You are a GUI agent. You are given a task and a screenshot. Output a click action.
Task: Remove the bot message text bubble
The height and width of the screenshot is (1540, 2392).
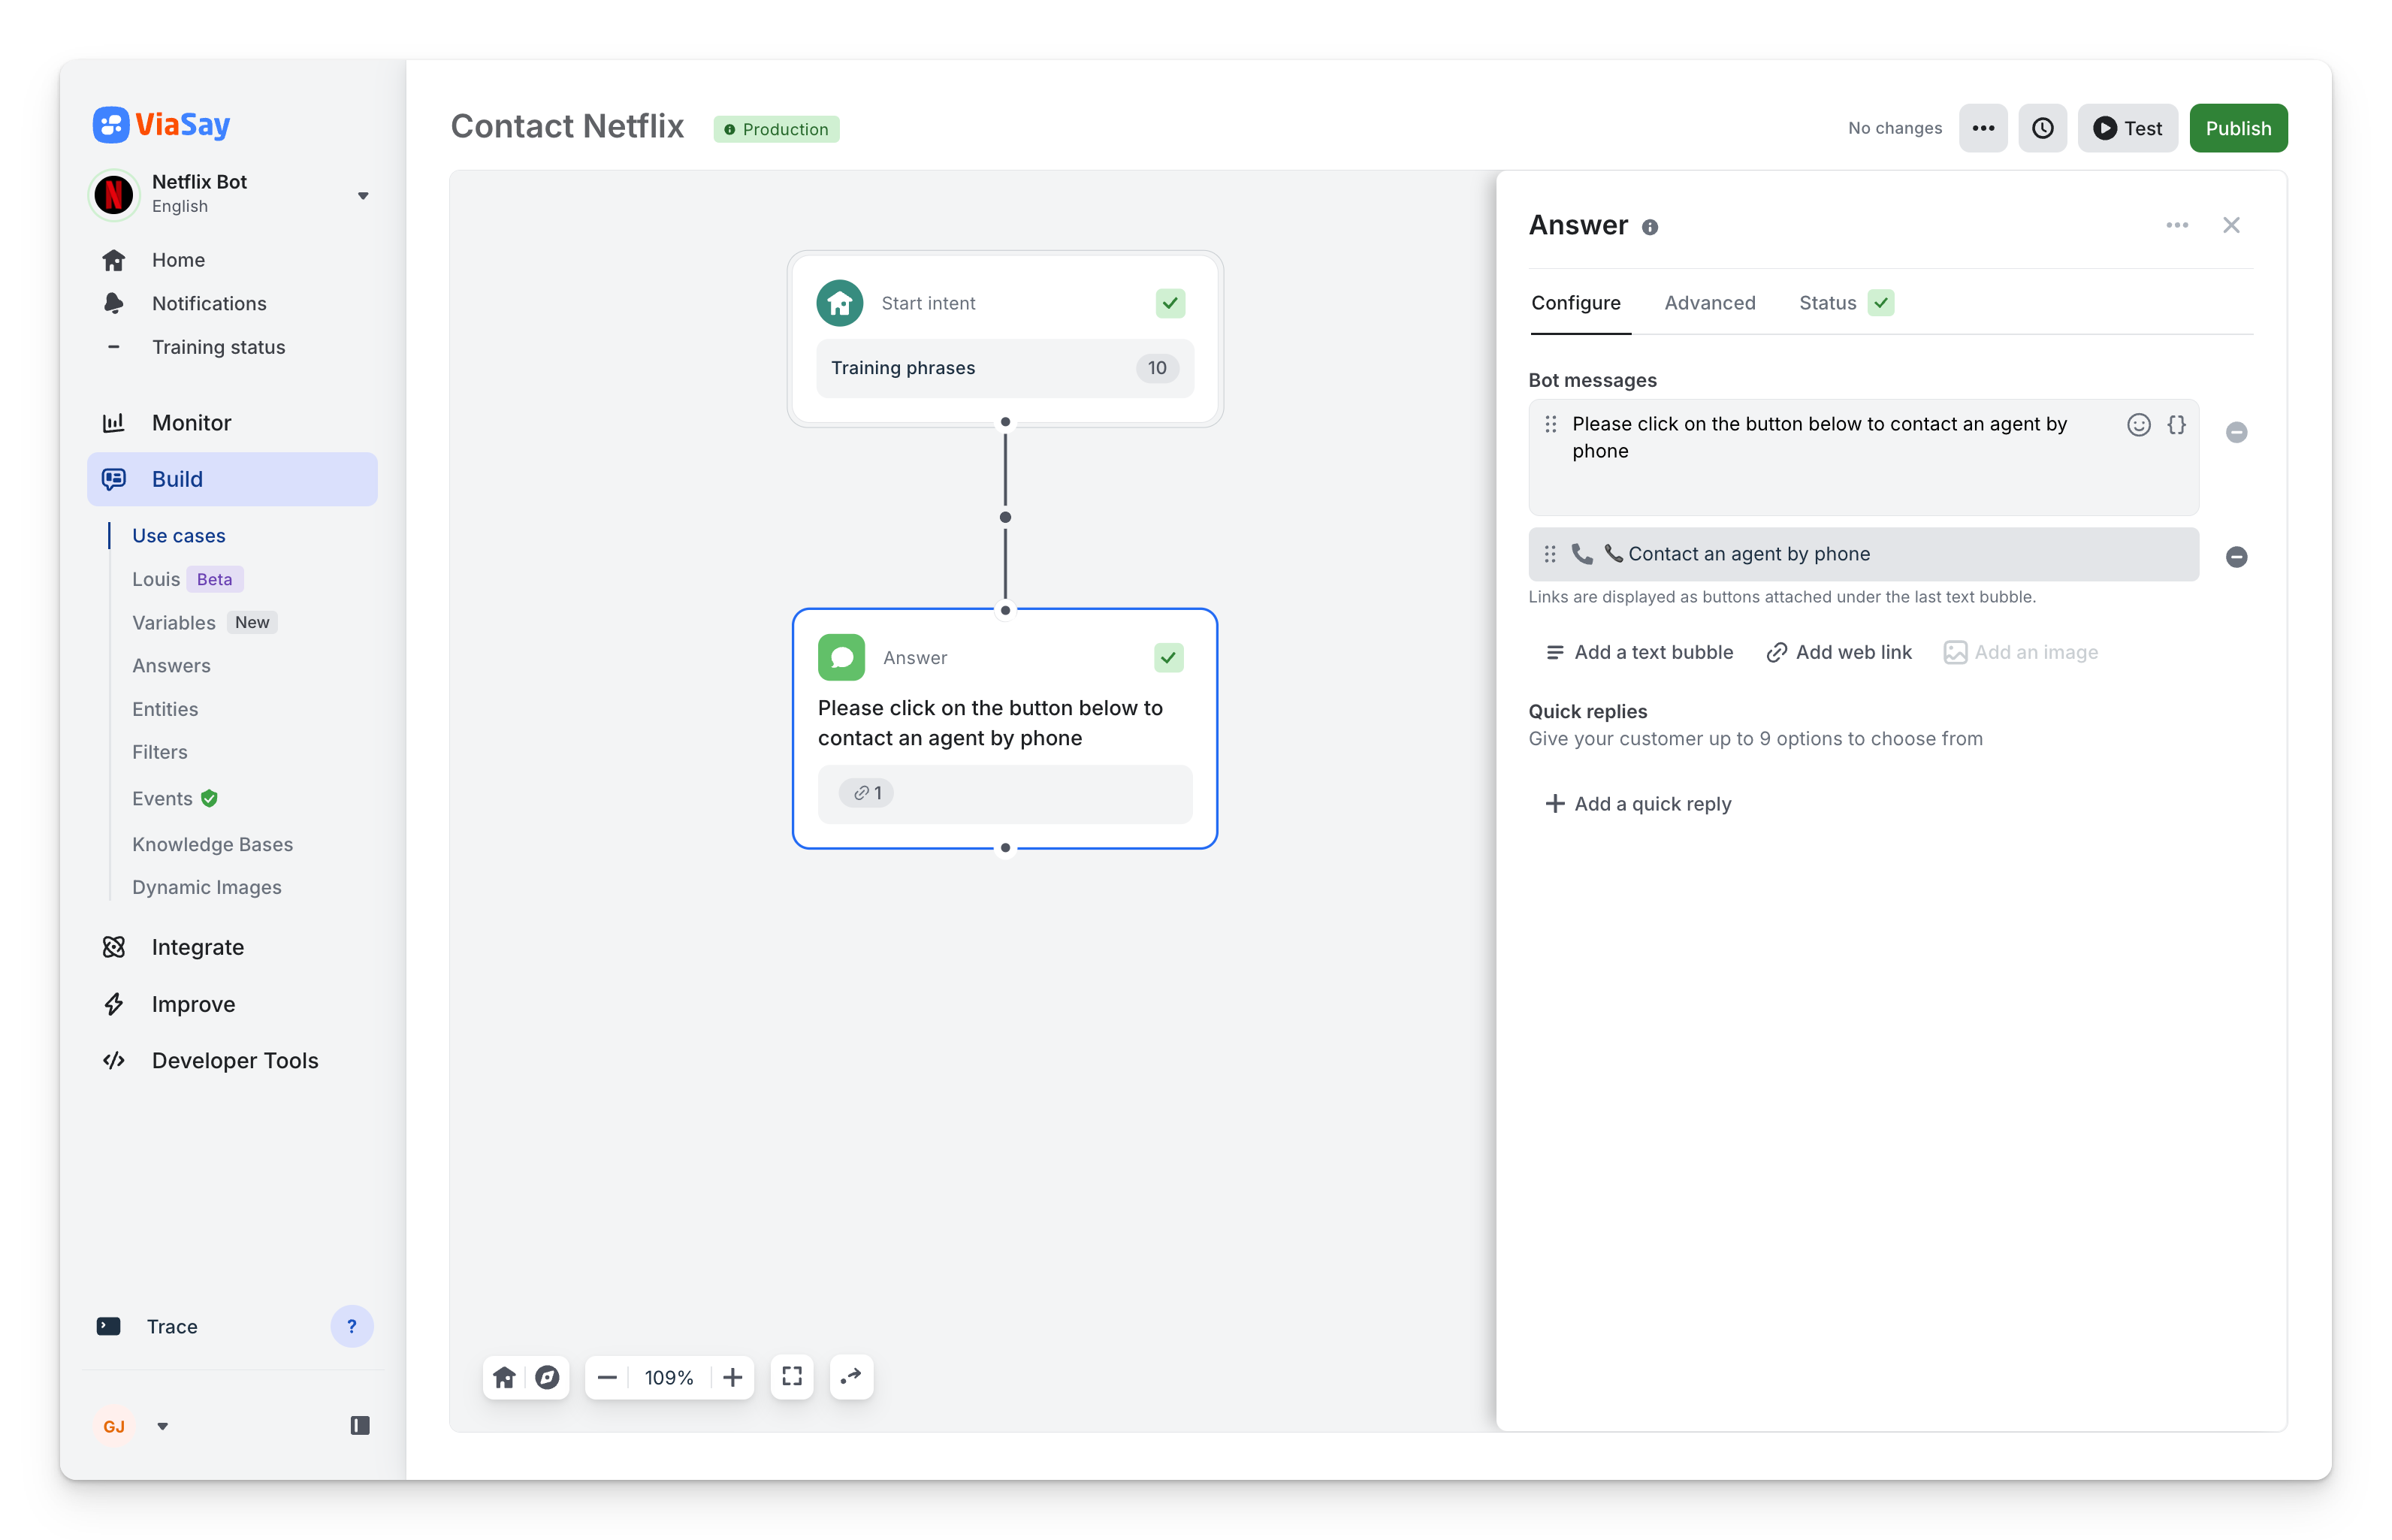coord(2237,432)
